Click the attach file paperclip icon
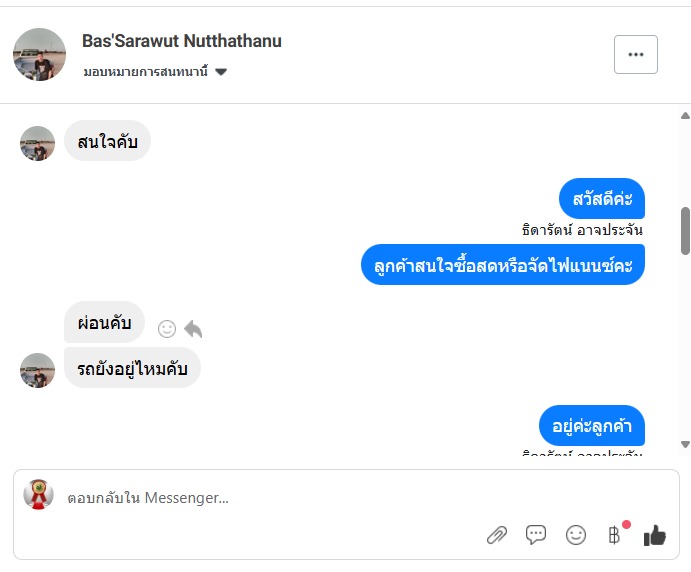 [x=497, y=535]
